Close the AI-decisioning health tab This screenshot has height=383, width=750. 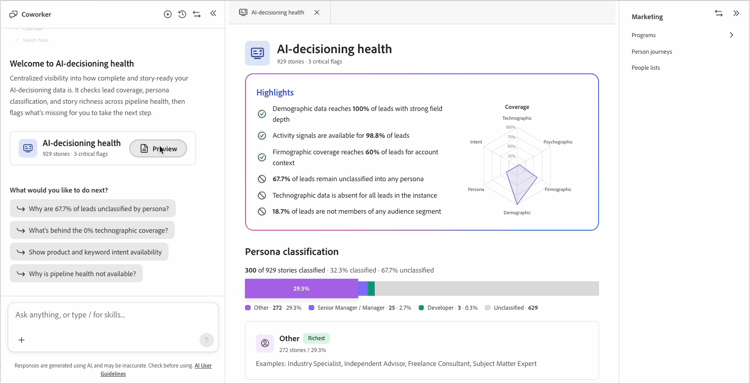click(317, 12)
